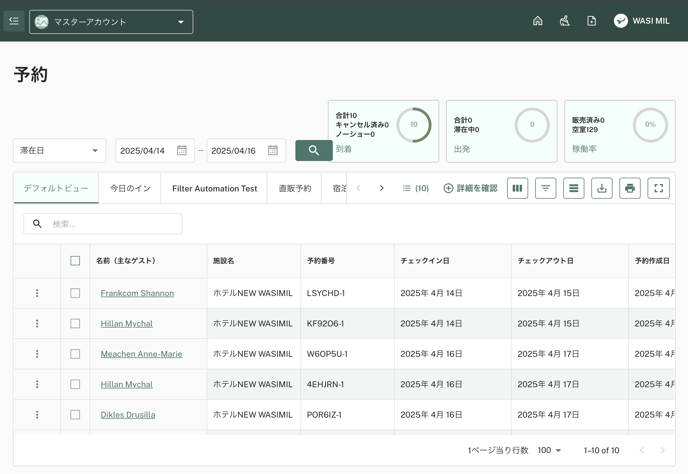Check the Frankcom Shannon row checkbox
Viewport: 688px width, 474px height.
tap(75, 293)
